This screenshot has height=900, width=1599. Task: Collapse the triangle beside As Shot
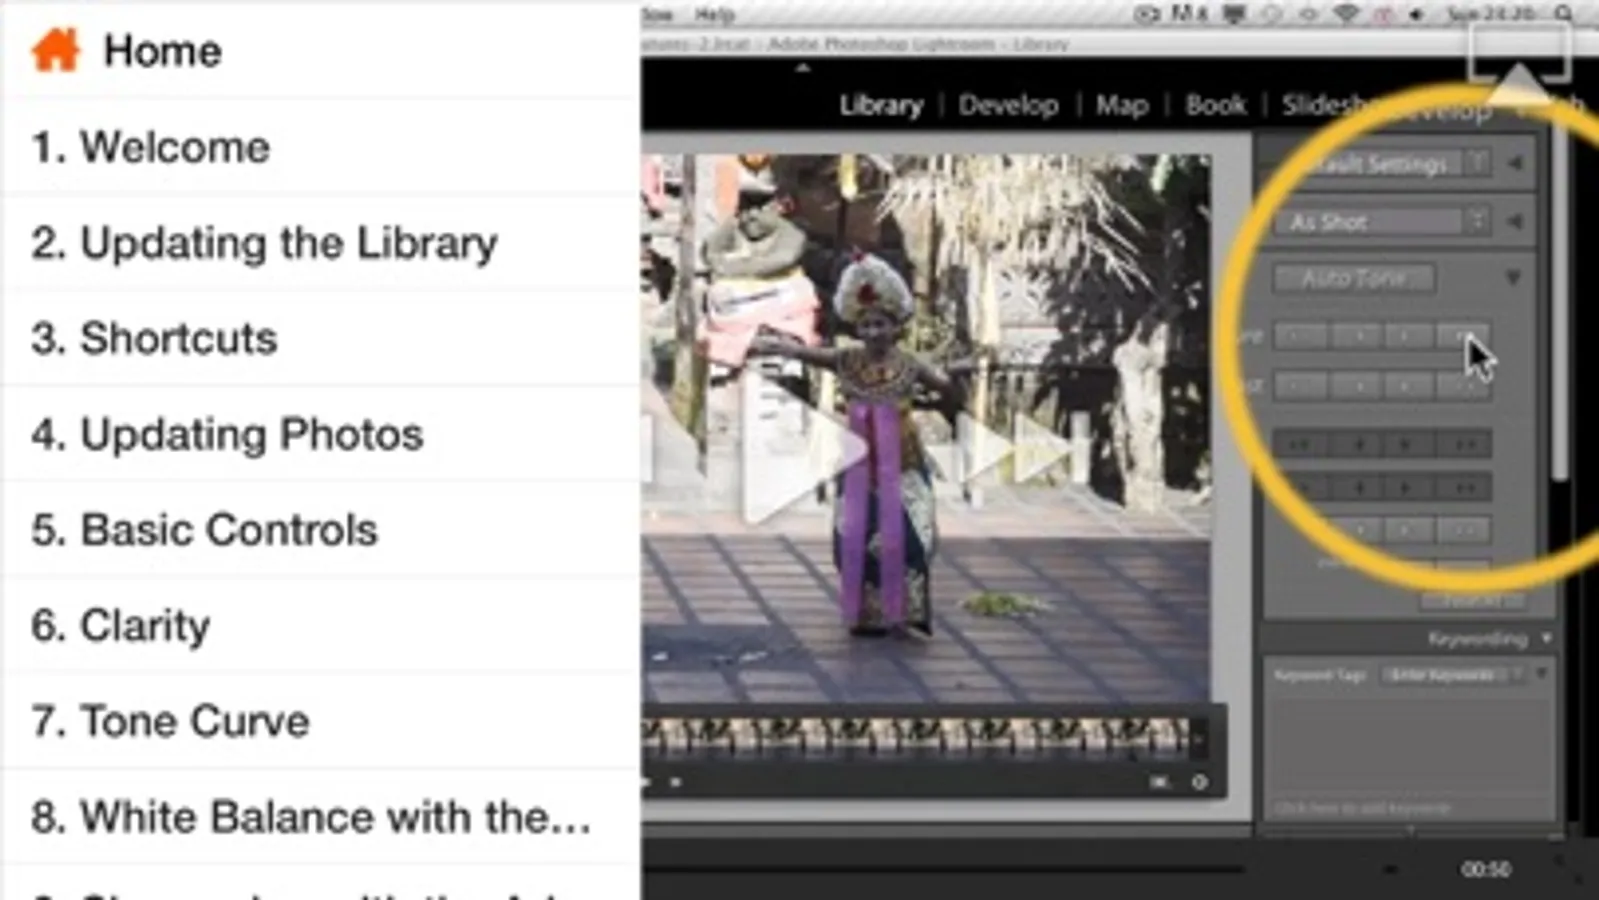coord(1516,220)
